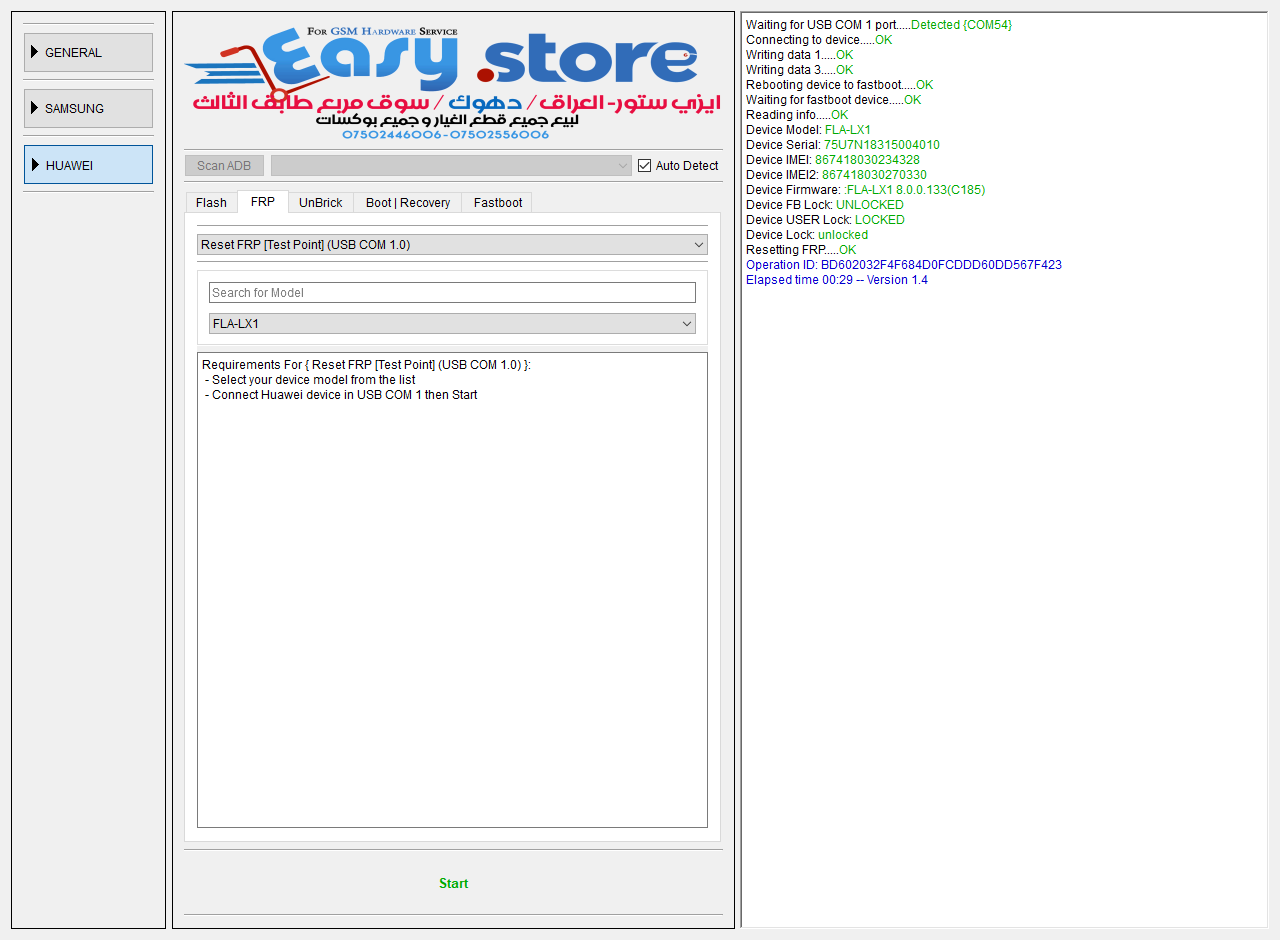Click the 'Device IMEI2: 867418030270330' log line
Screen dimensions: 1280x940
[x=837, y=175]
